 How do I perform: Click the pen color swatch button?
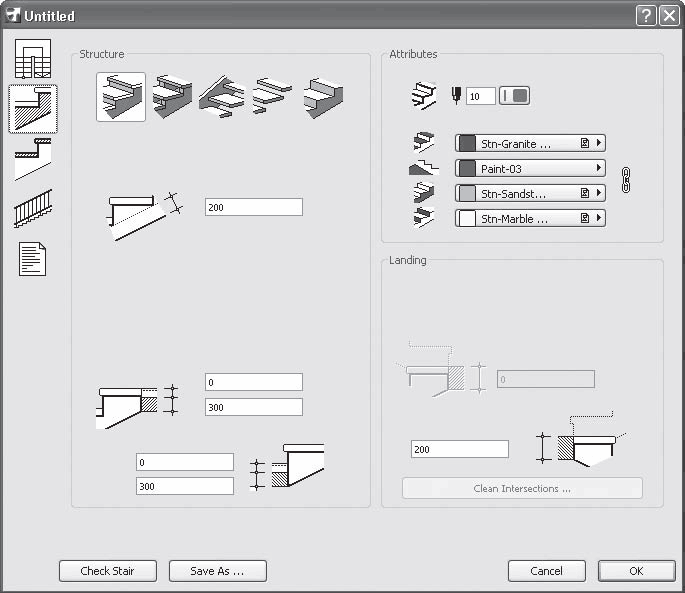tap(514, 96)
